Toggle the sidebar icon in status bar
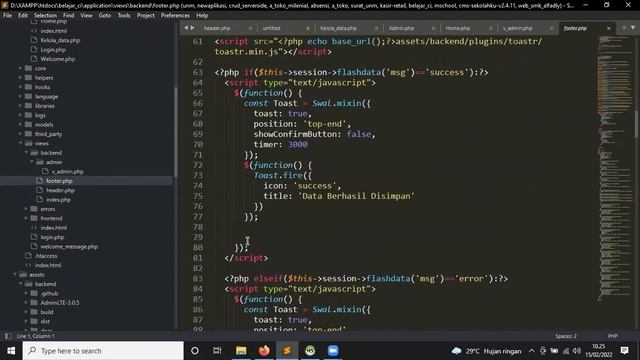 tap(8, 336)
